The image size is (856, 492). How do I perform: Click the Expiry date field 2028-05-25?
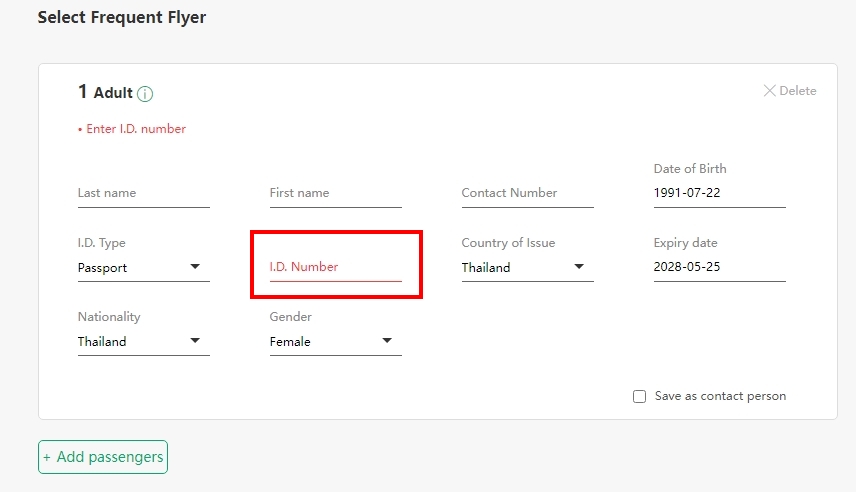[719, 268]
